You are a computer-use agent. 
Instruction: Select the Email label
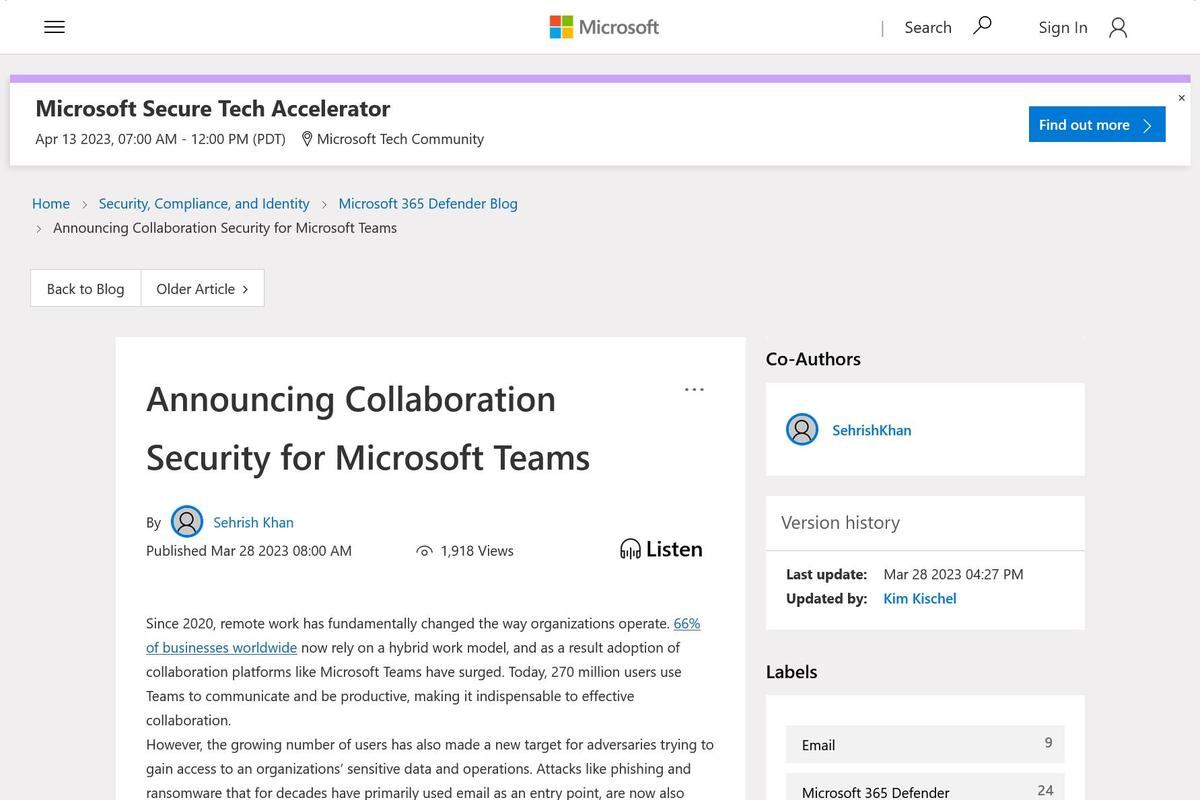pos(925,744)
